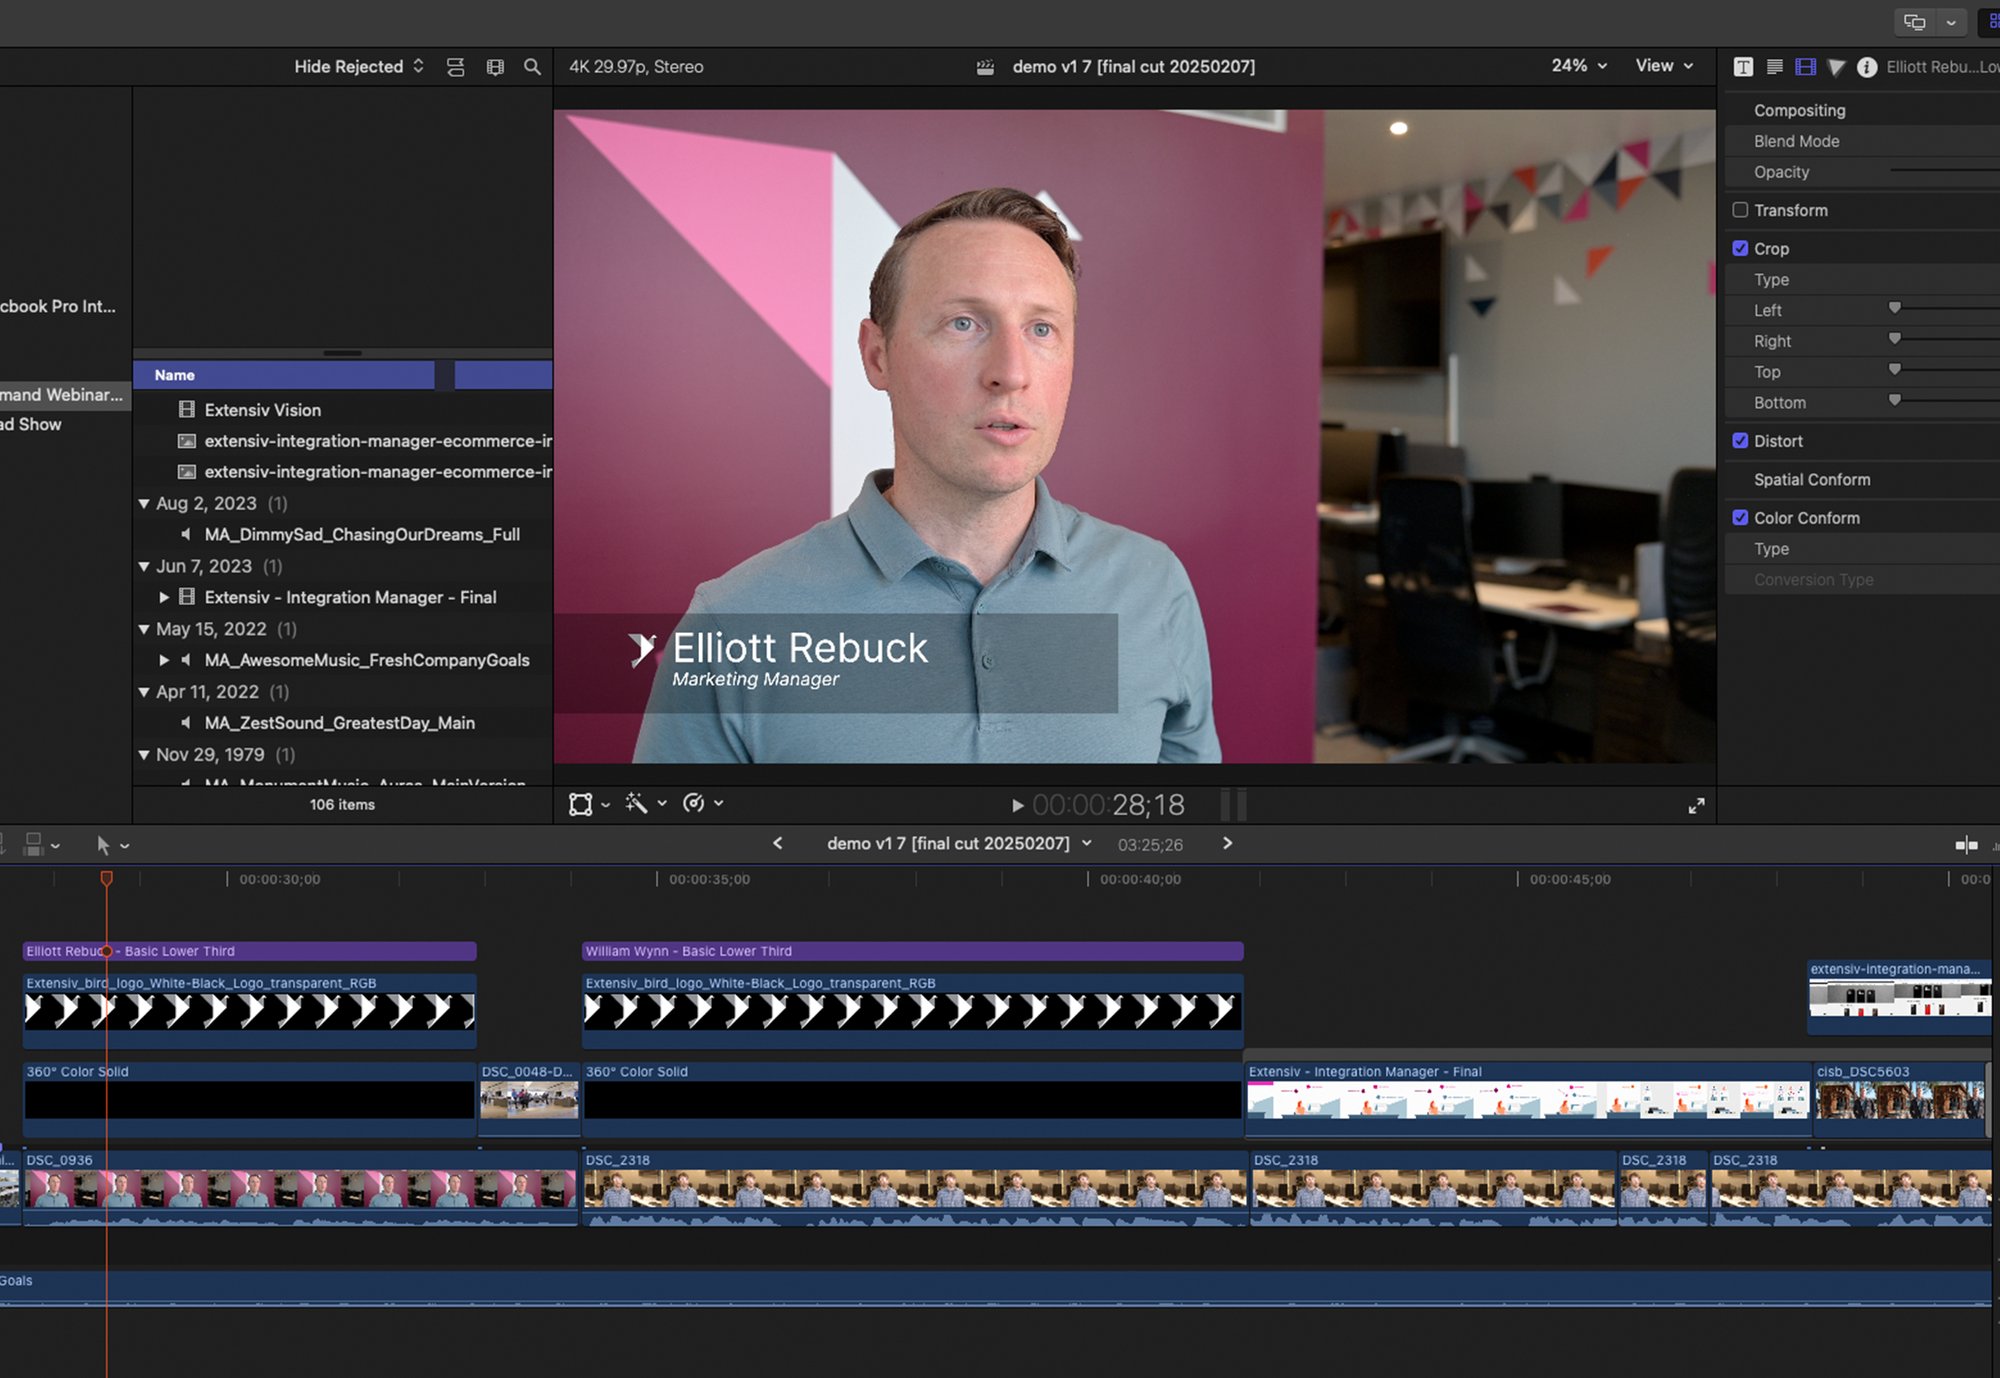Adjust the Crop Top slider handle
This screenshot has width=2000, height=1378.
pos(1894,370)
